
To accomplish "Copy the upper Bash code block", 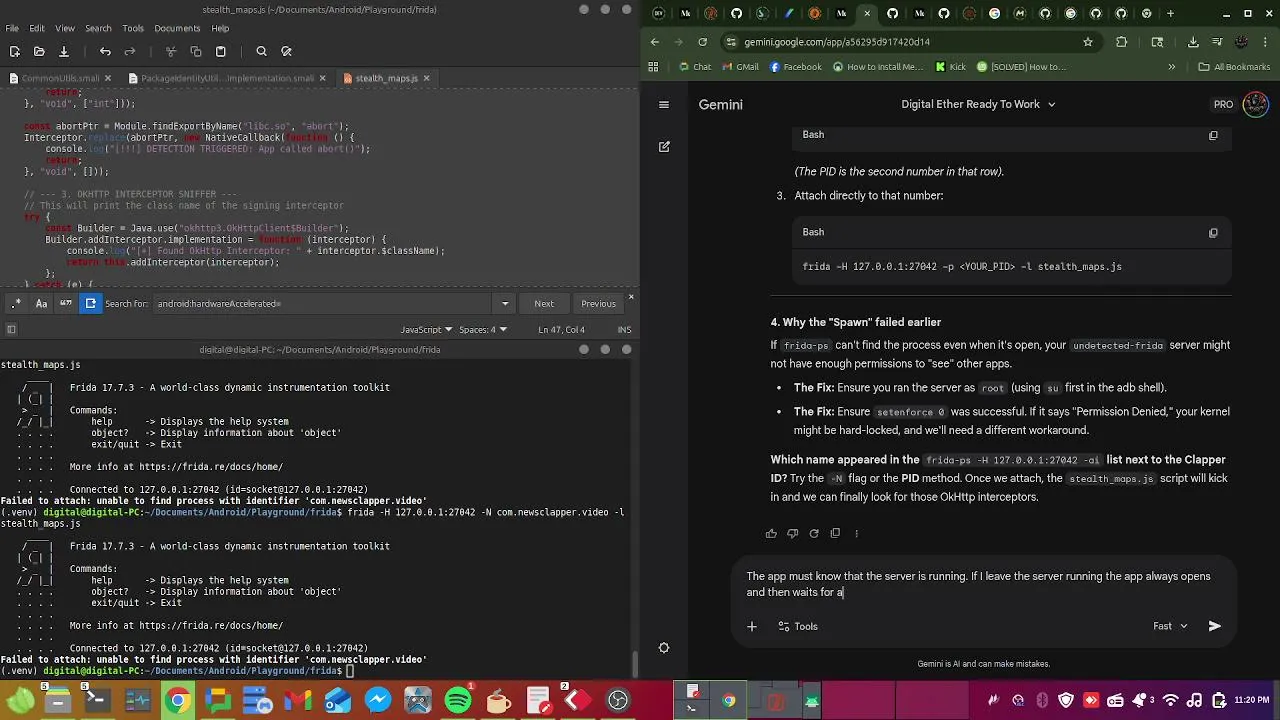I will click(x=1213, y=135).
